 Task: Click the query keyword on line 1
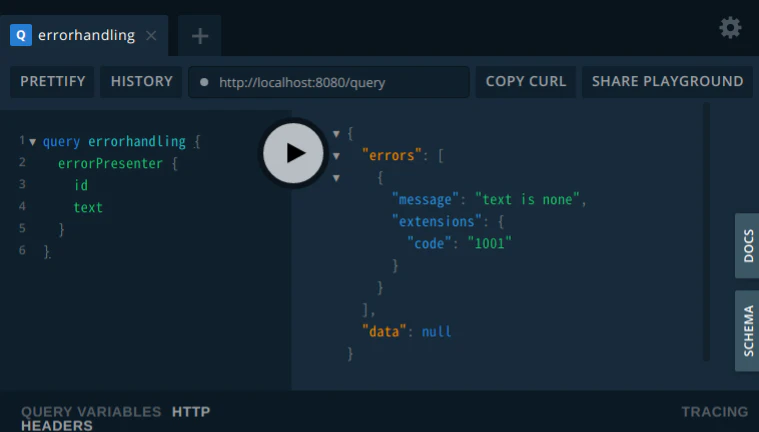[x=61, y=142]
